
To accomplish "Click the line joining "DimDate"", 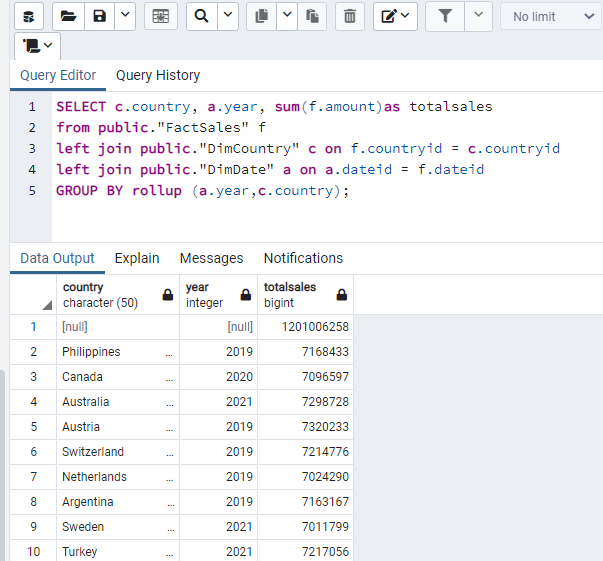I will (270, 170).
